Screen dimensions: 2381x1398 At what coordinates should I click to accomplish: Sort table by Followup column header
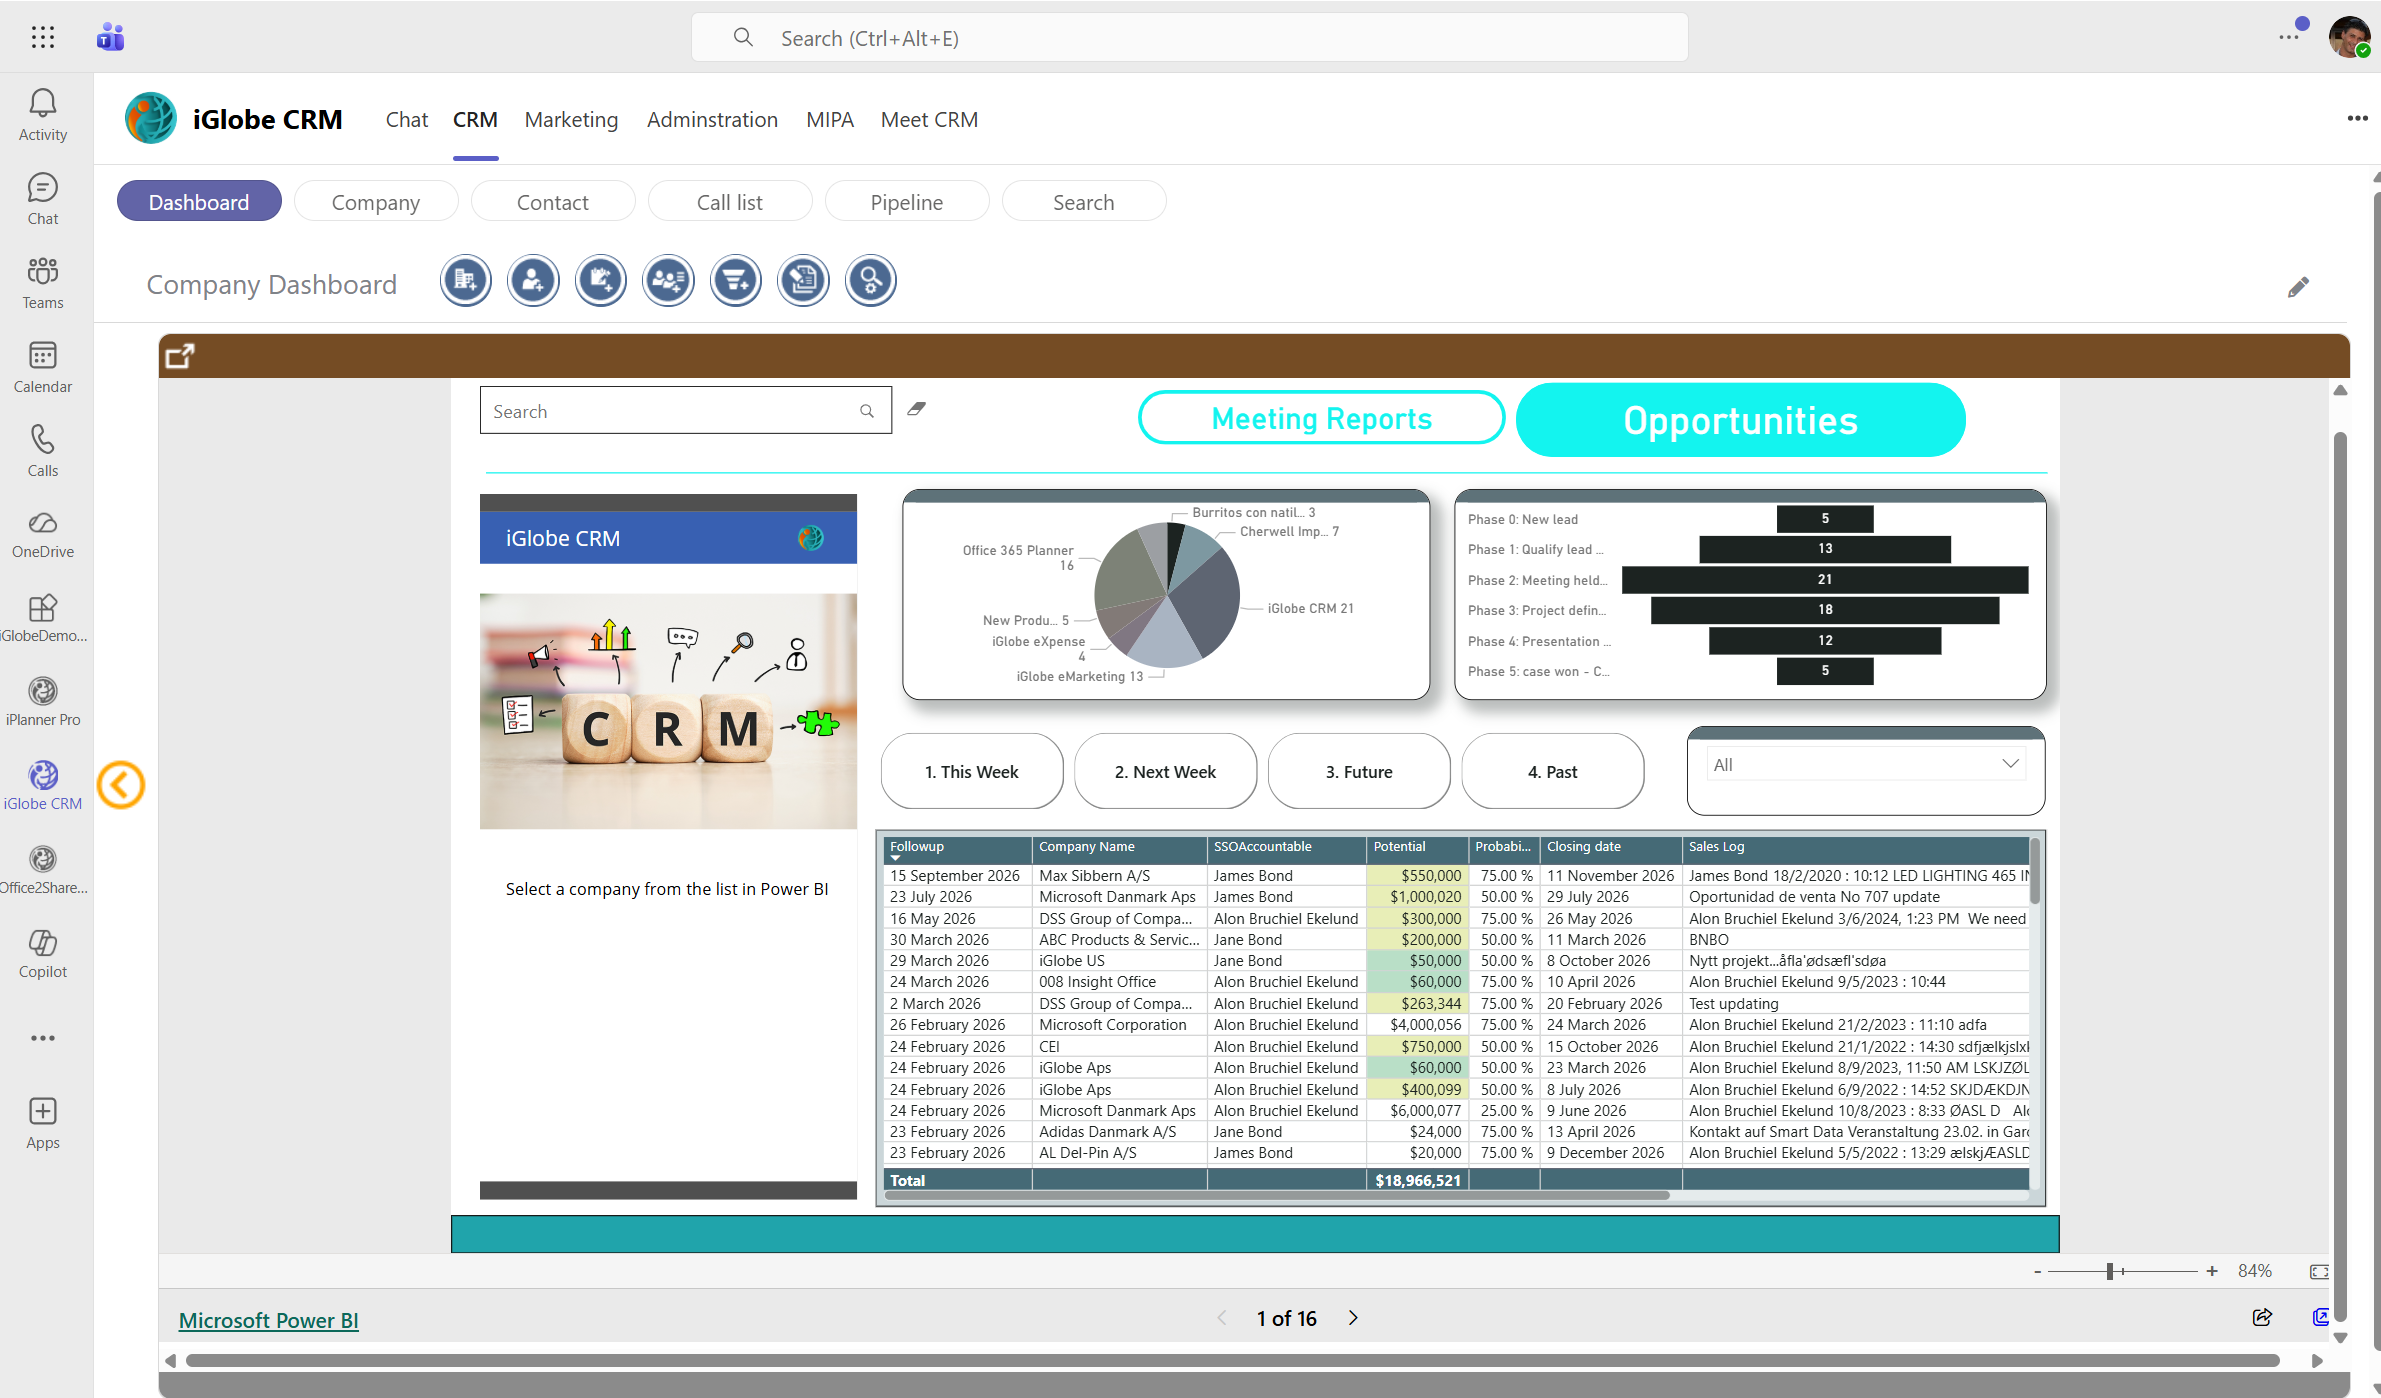[917, 847]
